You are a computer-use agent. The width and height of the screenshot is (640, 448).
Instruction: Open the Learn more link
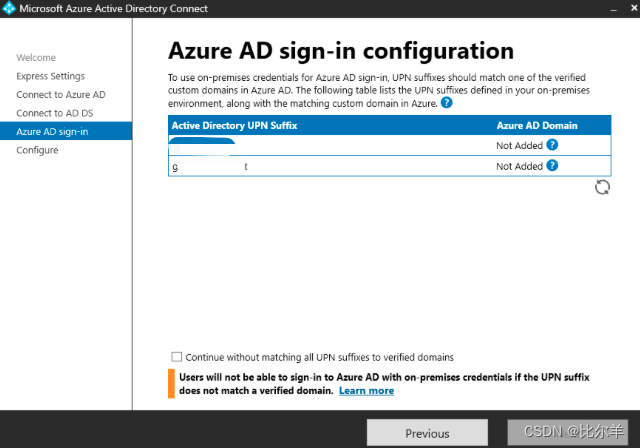(366, 390)
